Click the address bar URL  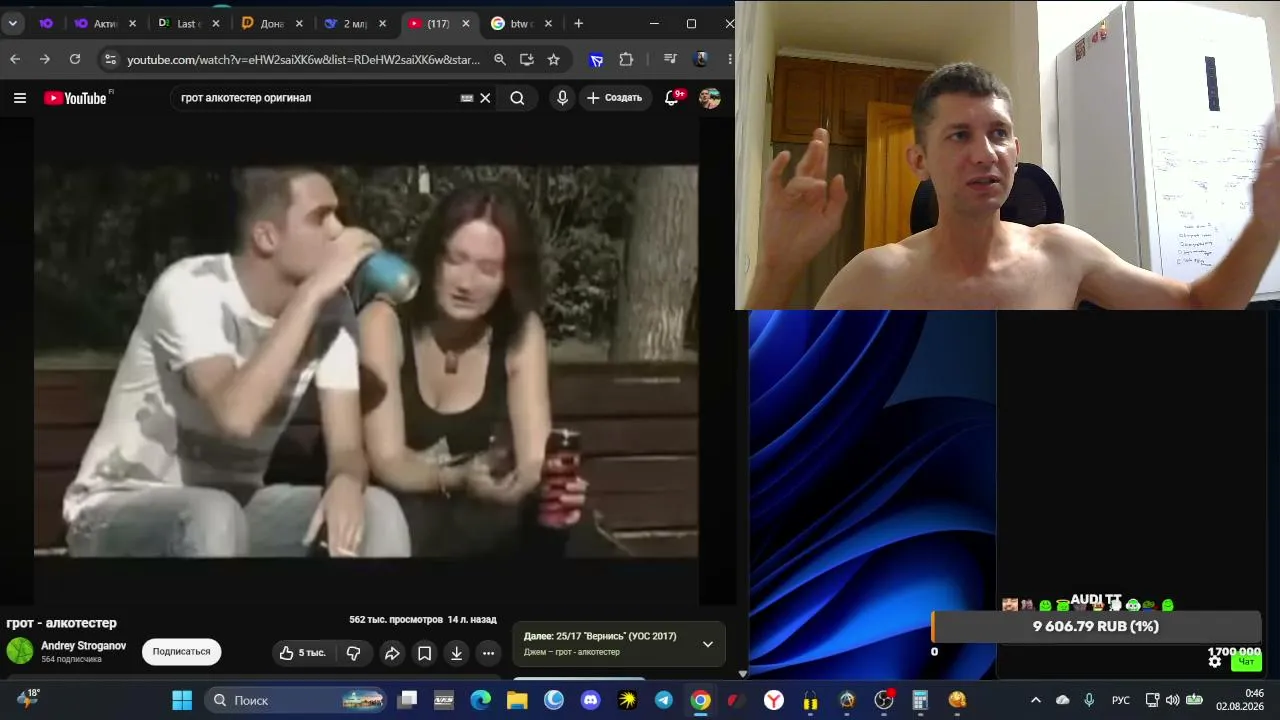(303, 60)
